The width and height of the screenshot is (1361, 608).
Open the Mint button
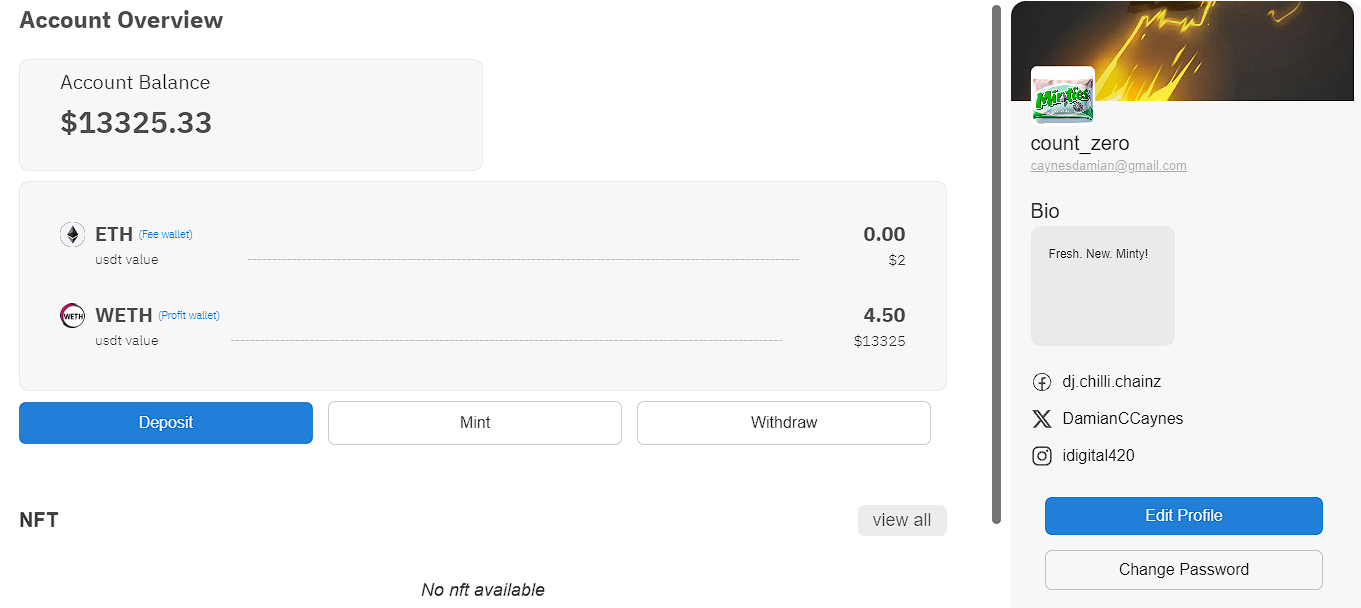pos(475,423)
